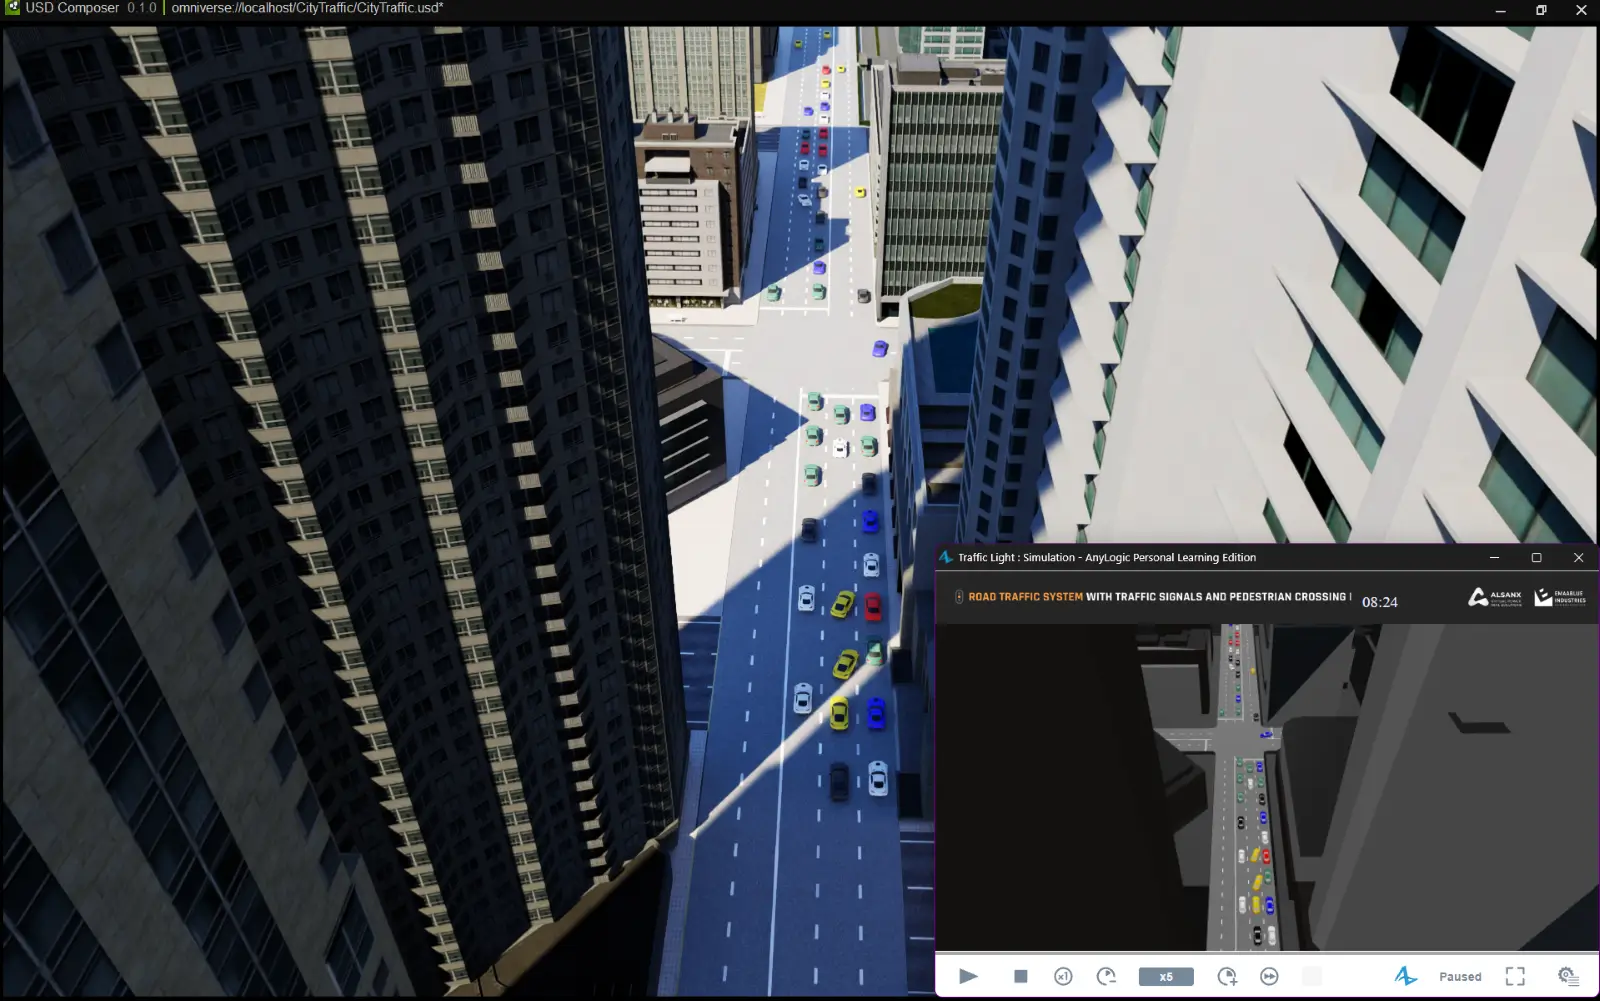The height and width of the screenshot is (1001, 1600).
Task: Maximize the AnyLogic Traffic Light window
Action: point(1536,558)
